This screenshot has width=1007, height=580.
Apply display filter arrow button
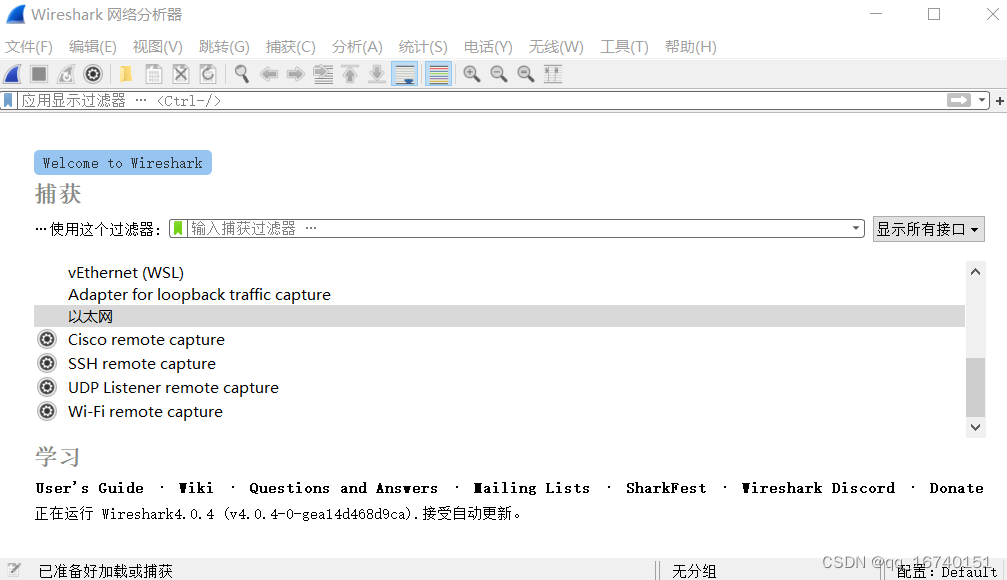click(x=959, y=101)
